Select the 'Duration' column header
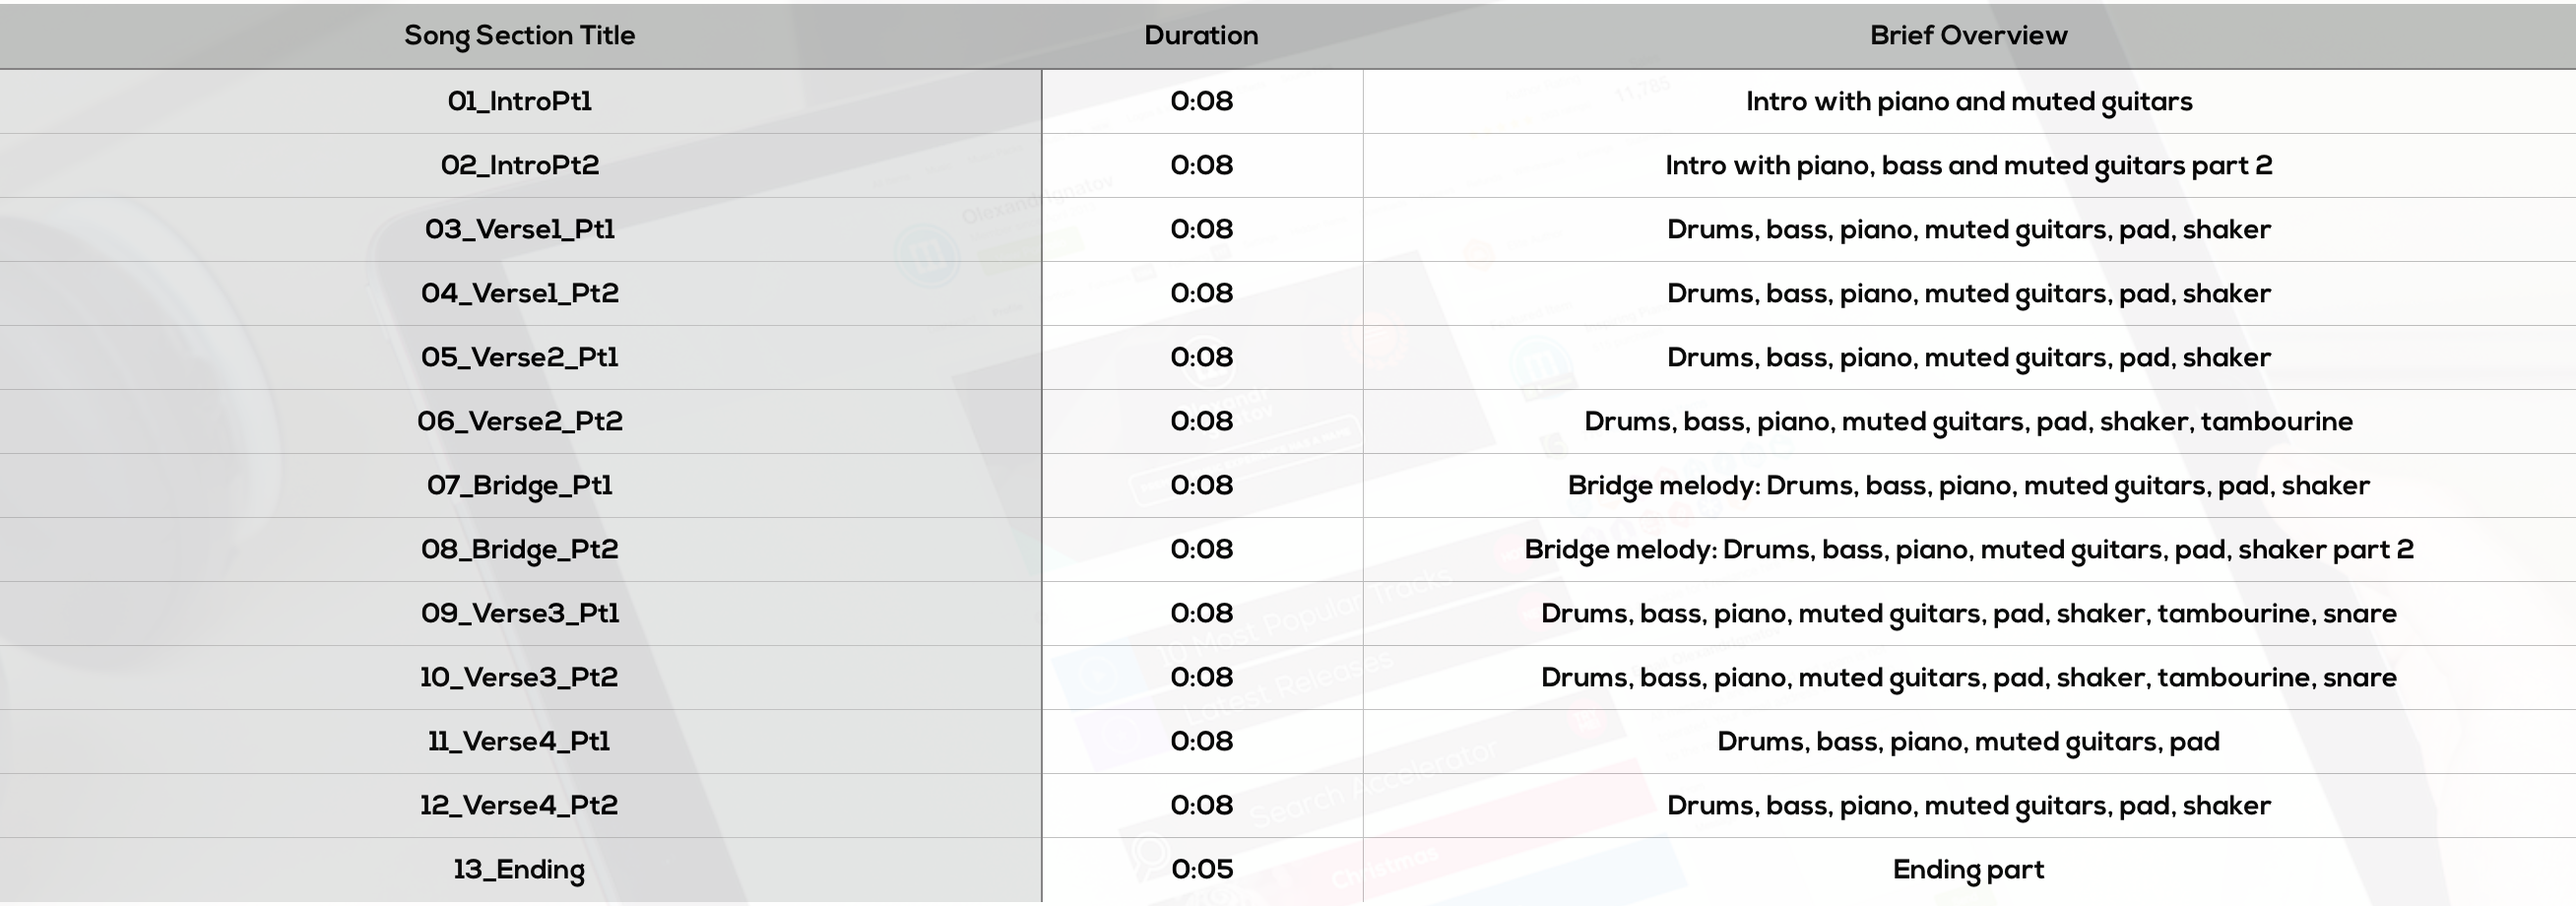The height and width of the screenshot is (906, 2576). [x=1201, y=35]
